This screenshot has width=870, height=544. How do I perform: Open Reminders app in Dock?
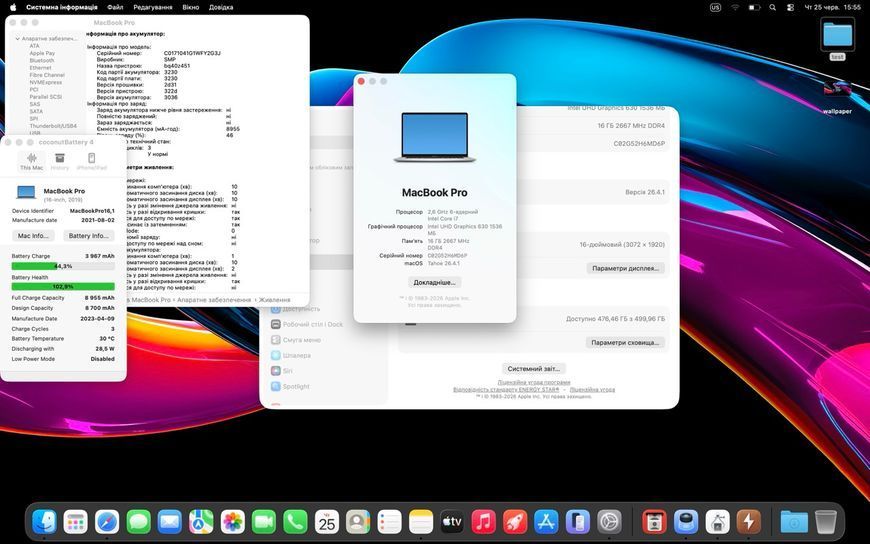(390, 522)
